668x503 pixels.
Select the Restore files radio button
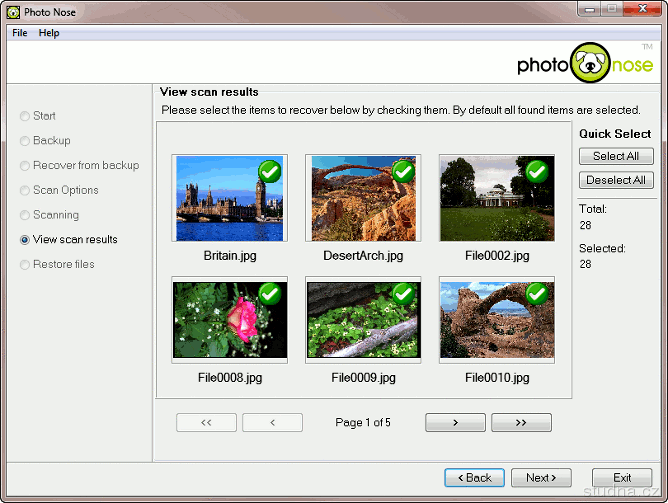(x=25, y=264)
